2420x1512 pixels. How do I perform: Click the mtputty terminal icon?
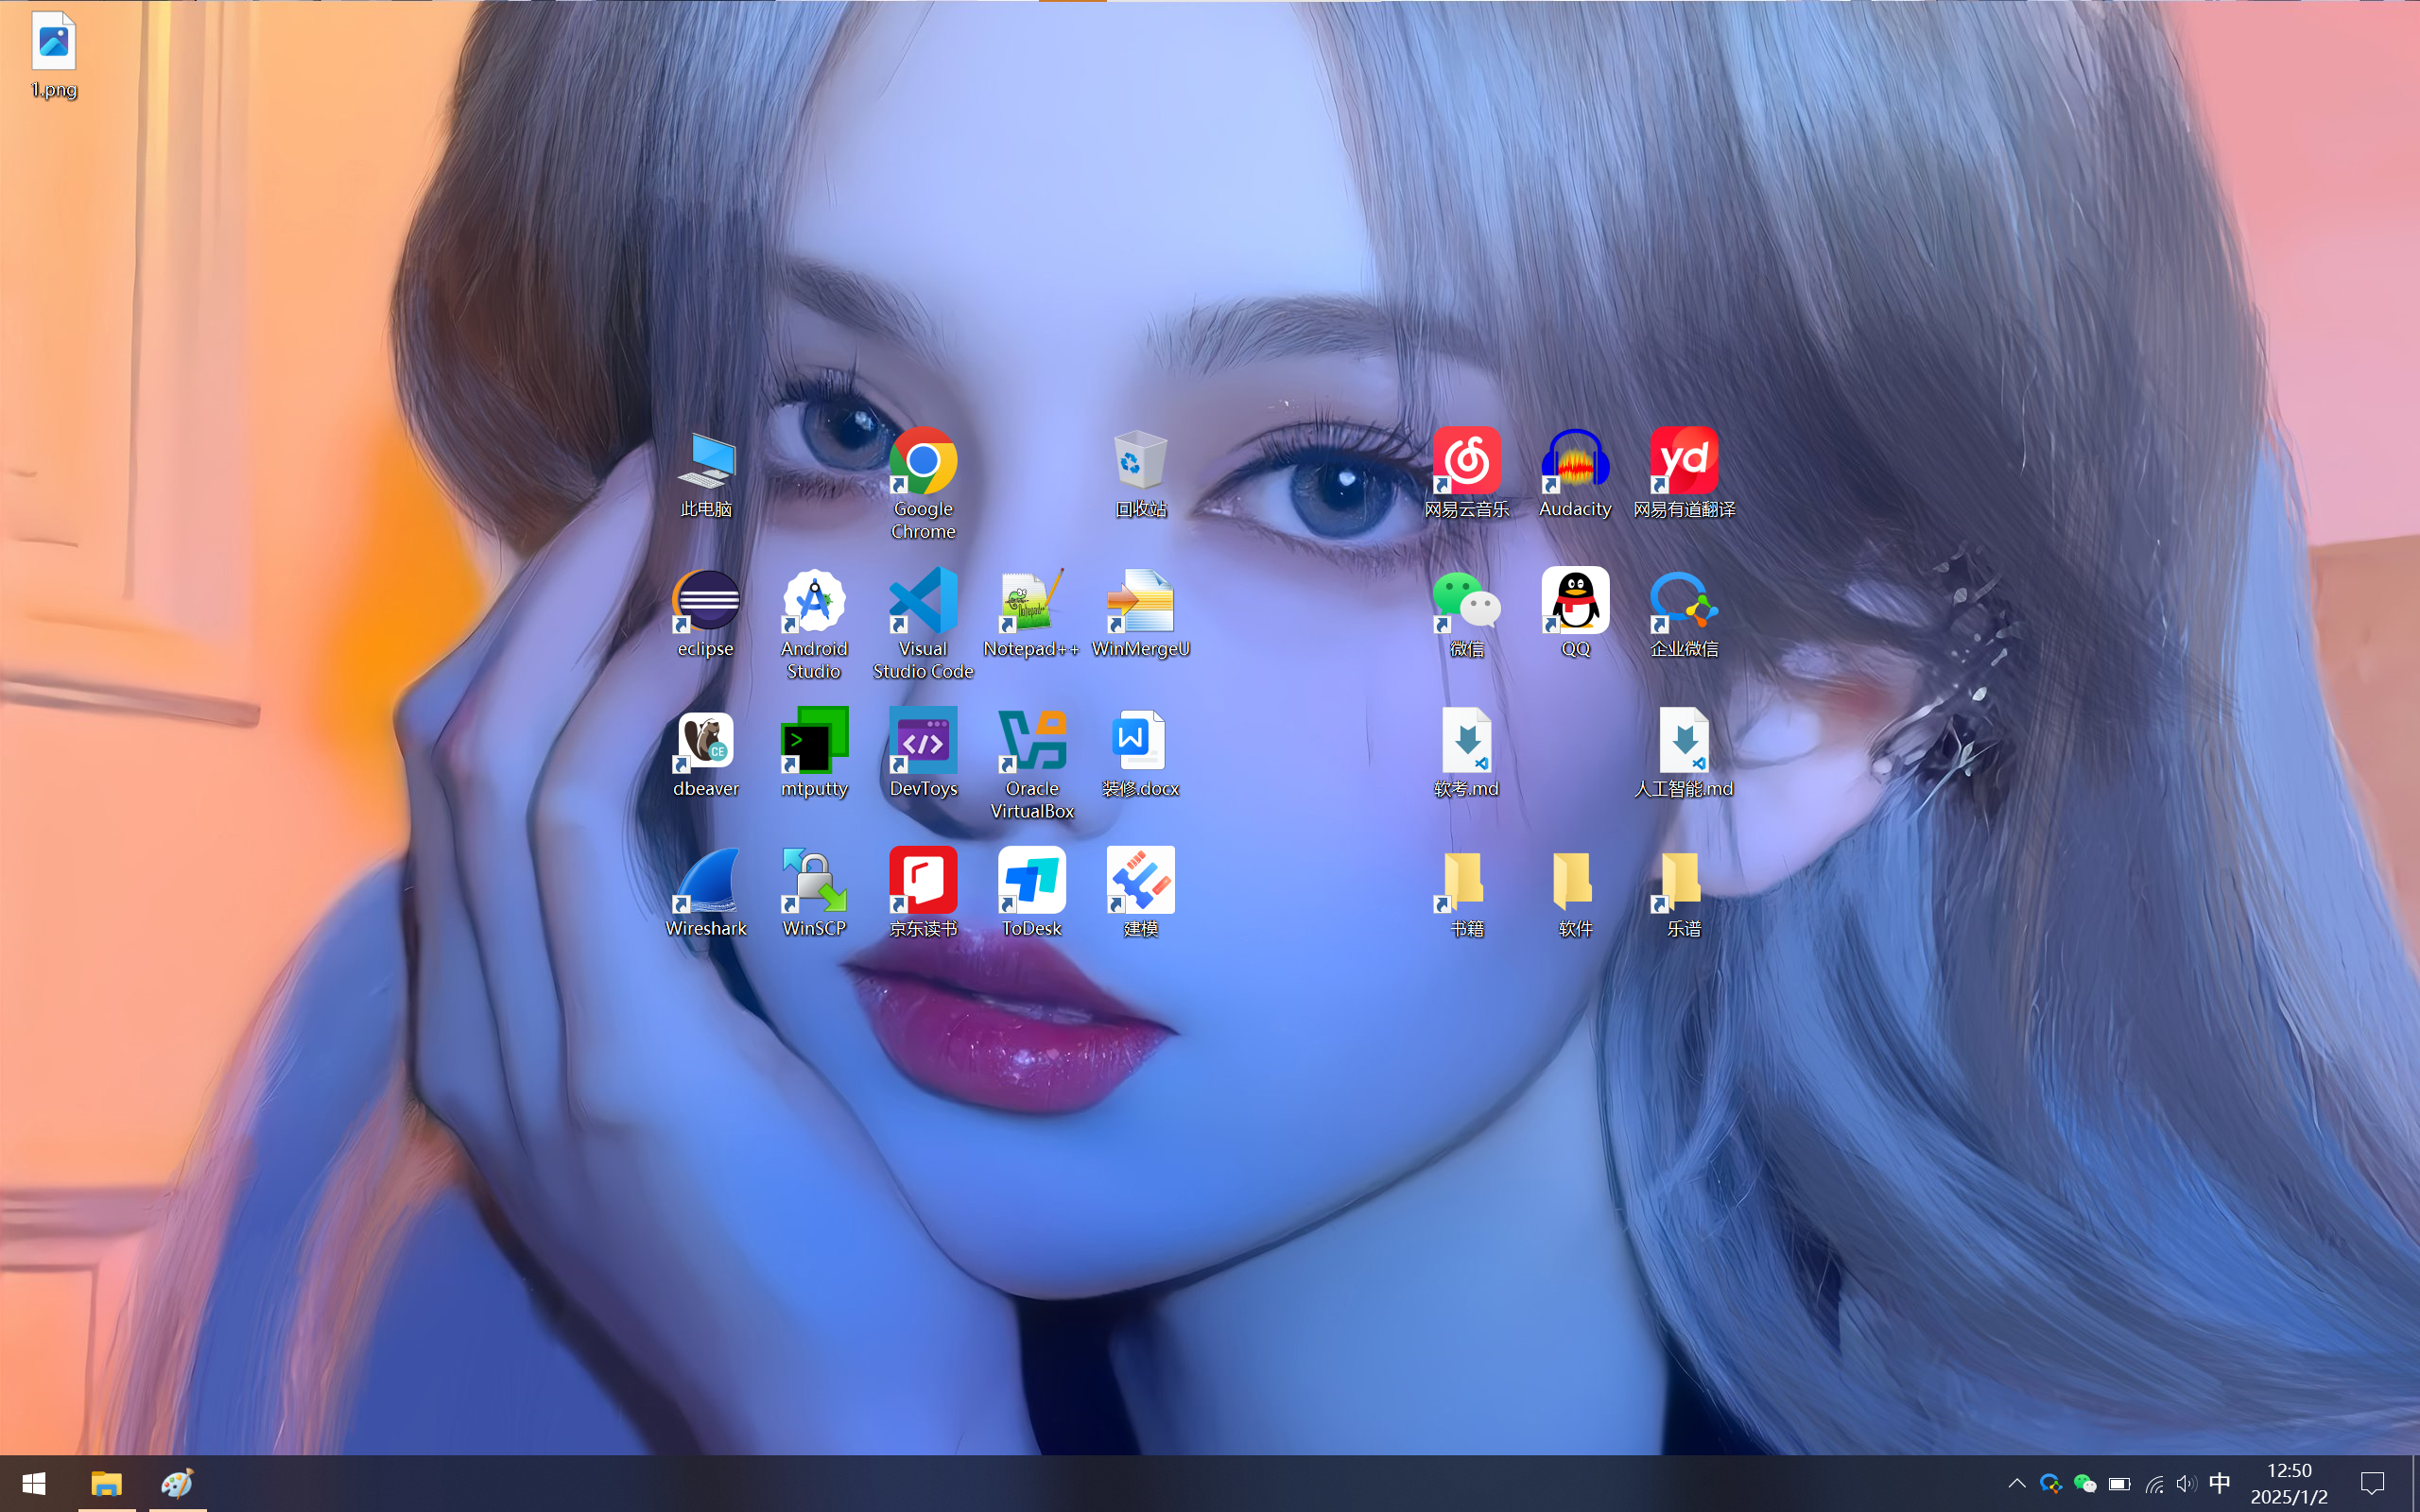[814, 754]
